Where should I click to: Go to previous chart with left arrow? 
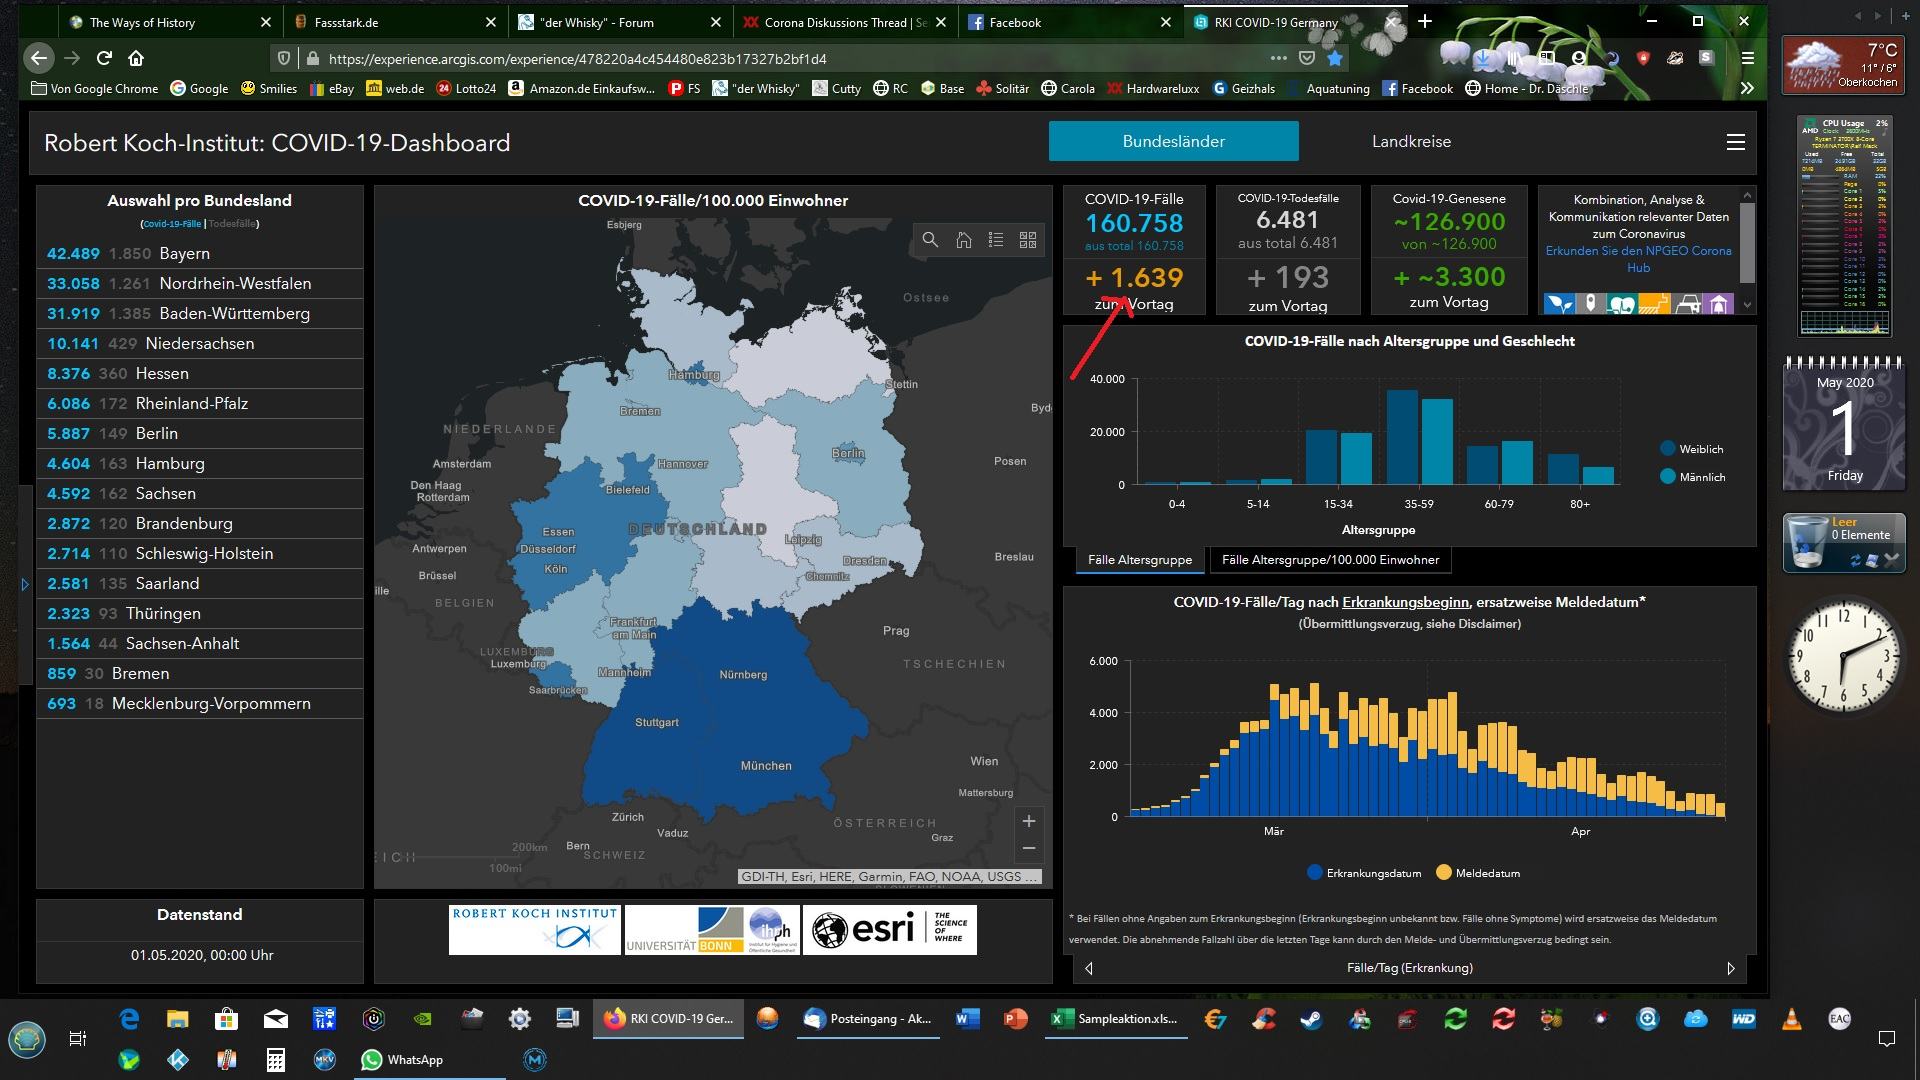pos(1089,968)
